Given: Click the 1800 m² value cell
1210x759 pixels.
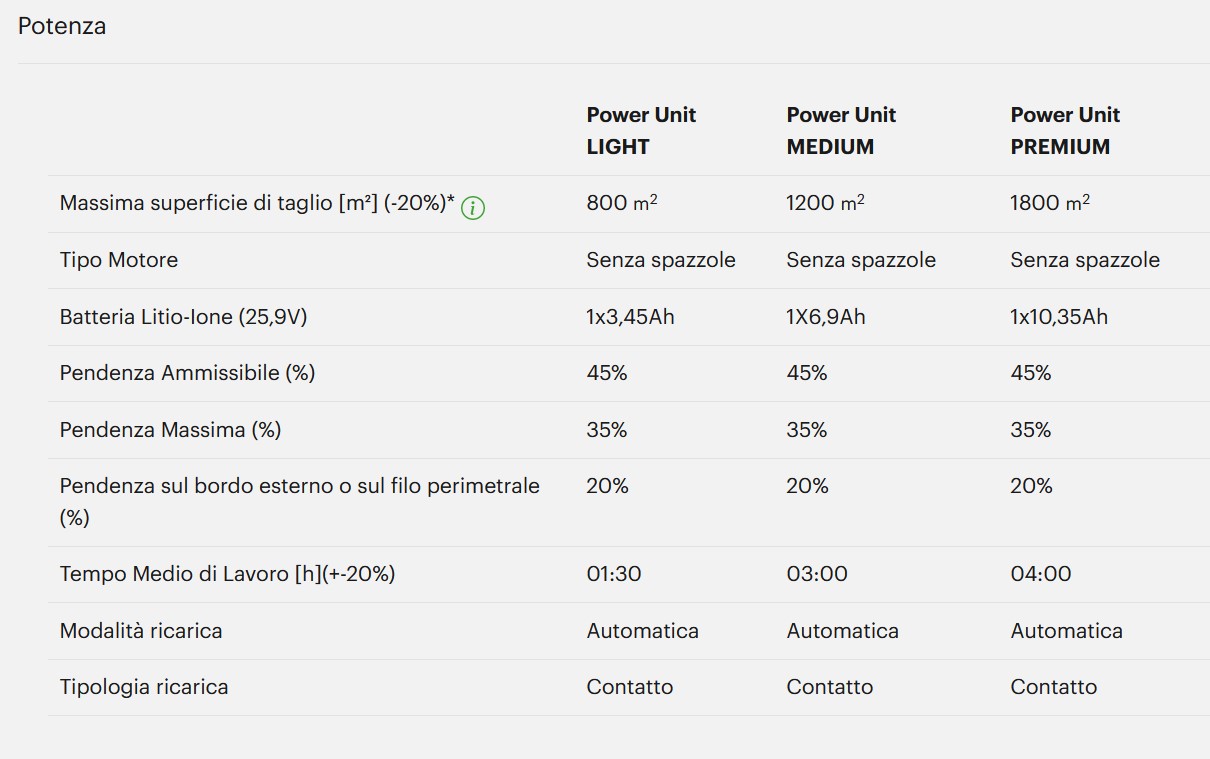Looking at the screenshot, I should pos(1050,202).
